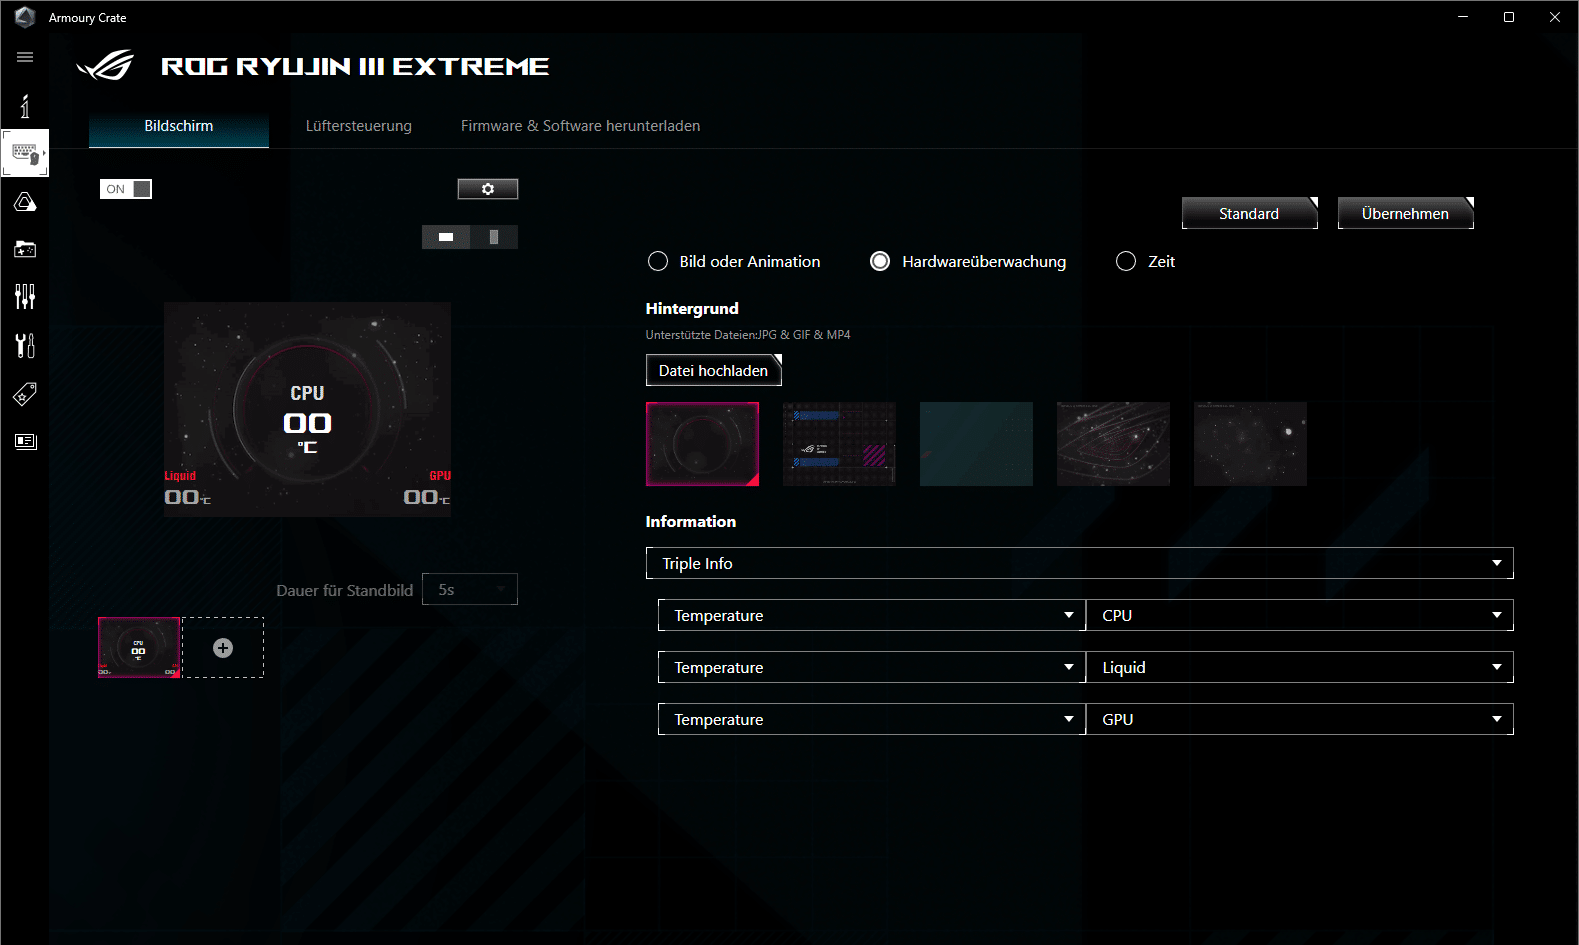Open the Tools wrench and screwdriver icon
1579x945 pixels.
[x=25, y=345]
